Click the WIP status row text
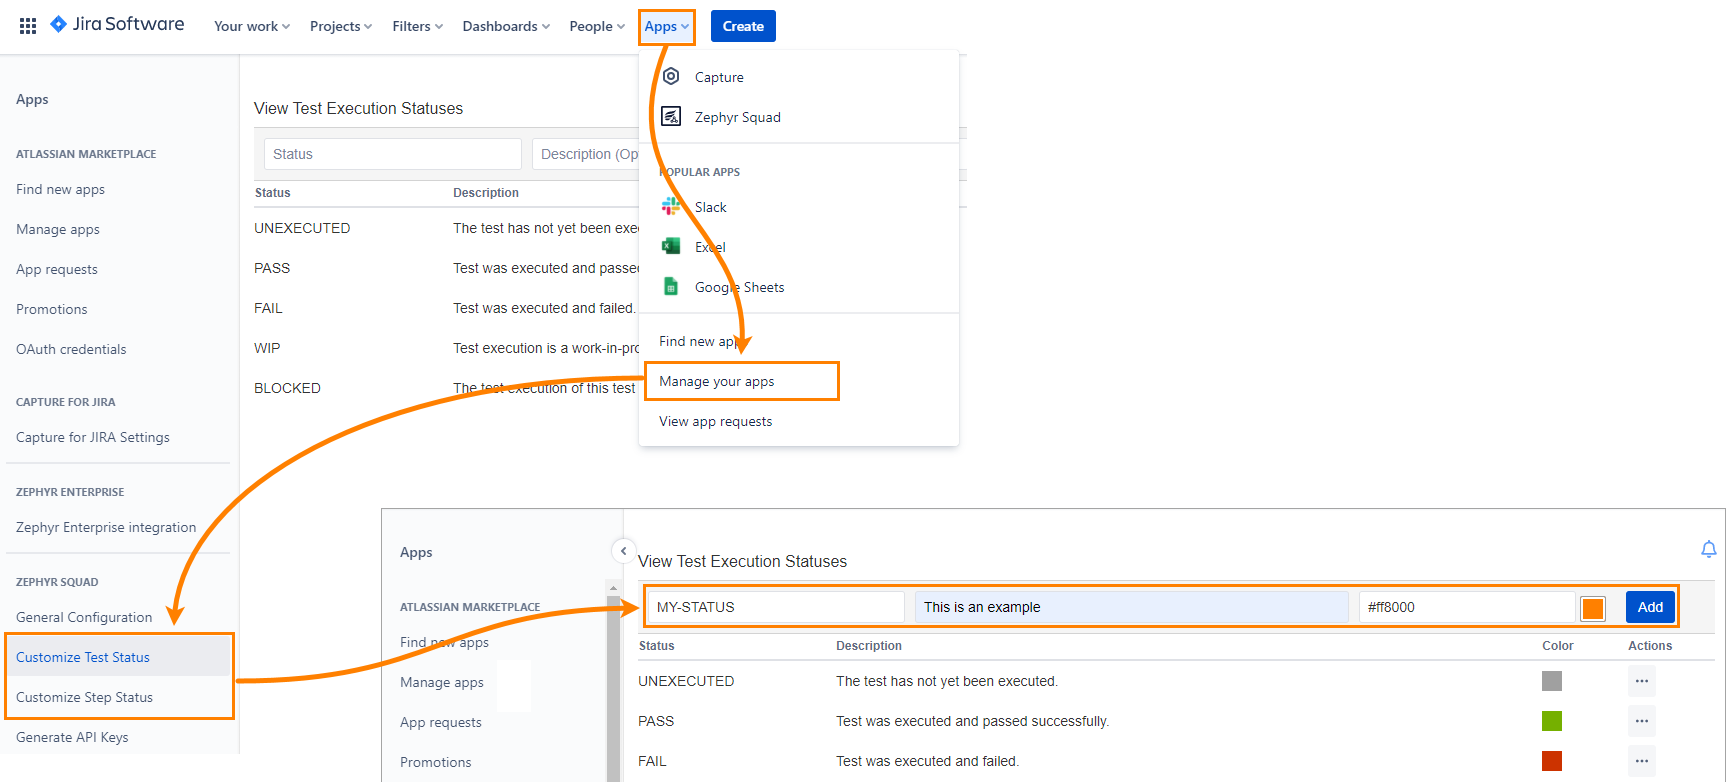Image resolution: width=1726 pixels, height=782 pixels. (267, 348)
